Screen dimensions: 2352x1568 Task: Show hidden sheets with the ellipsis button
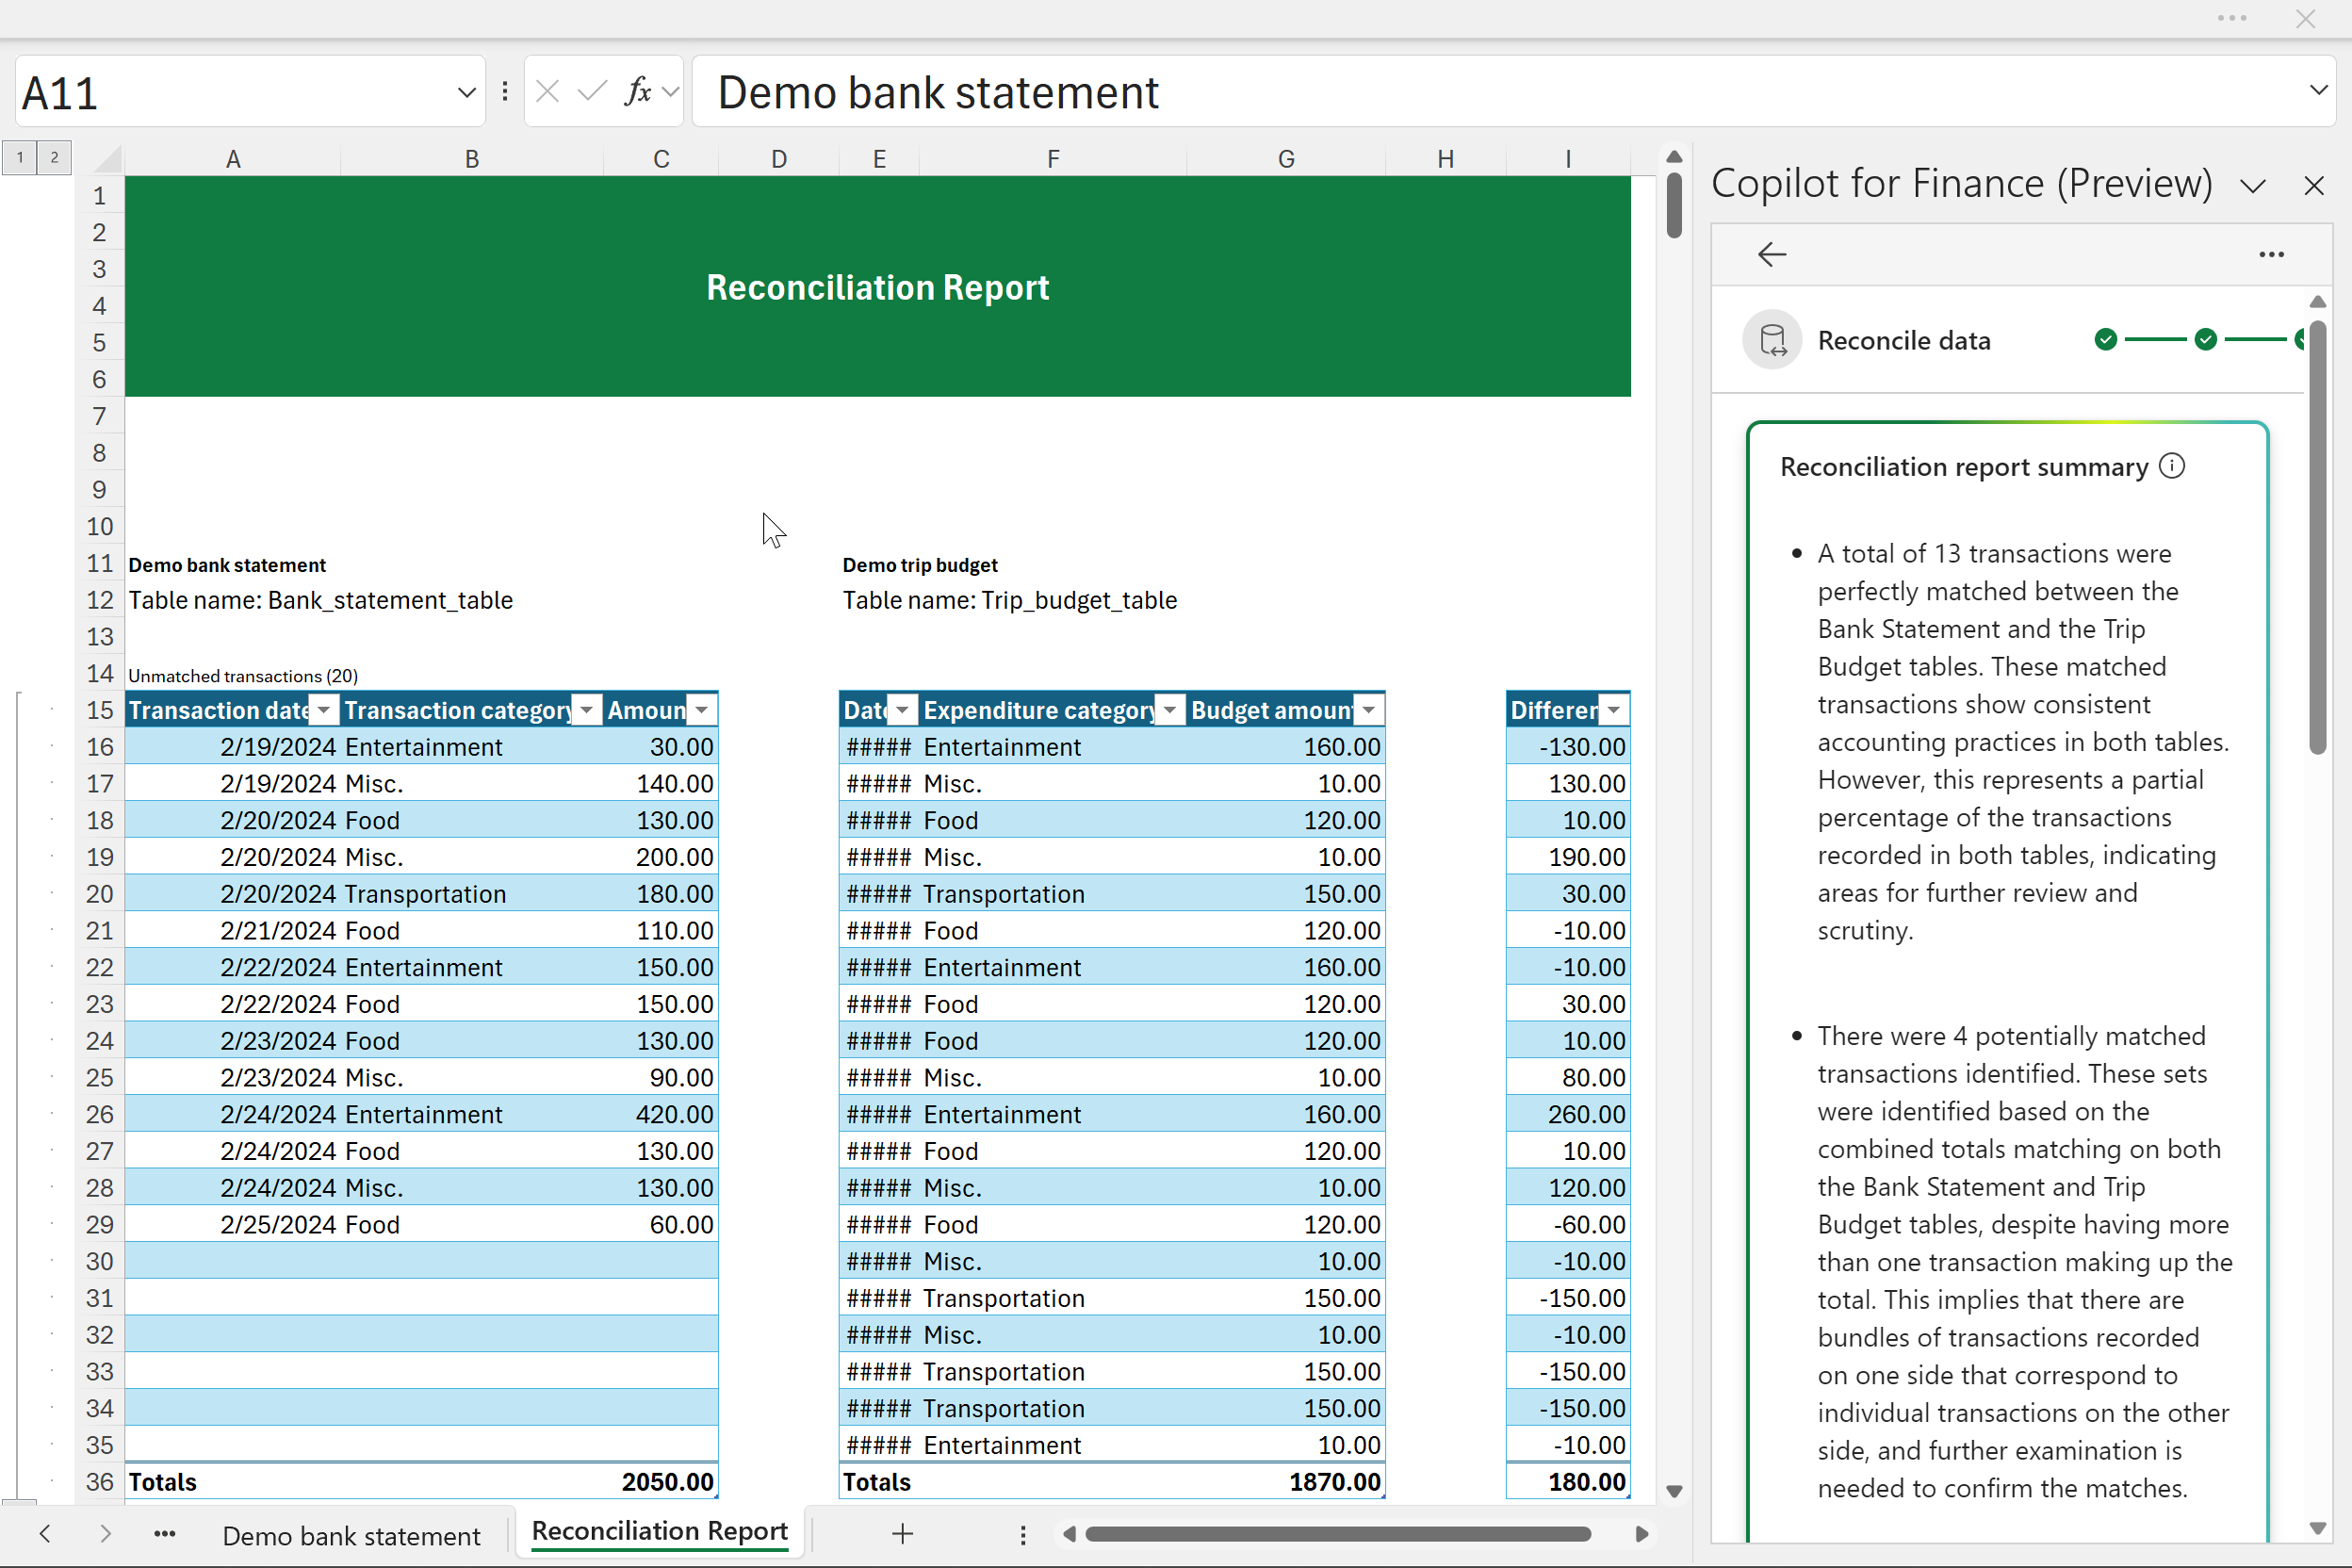click(165, 1533)
